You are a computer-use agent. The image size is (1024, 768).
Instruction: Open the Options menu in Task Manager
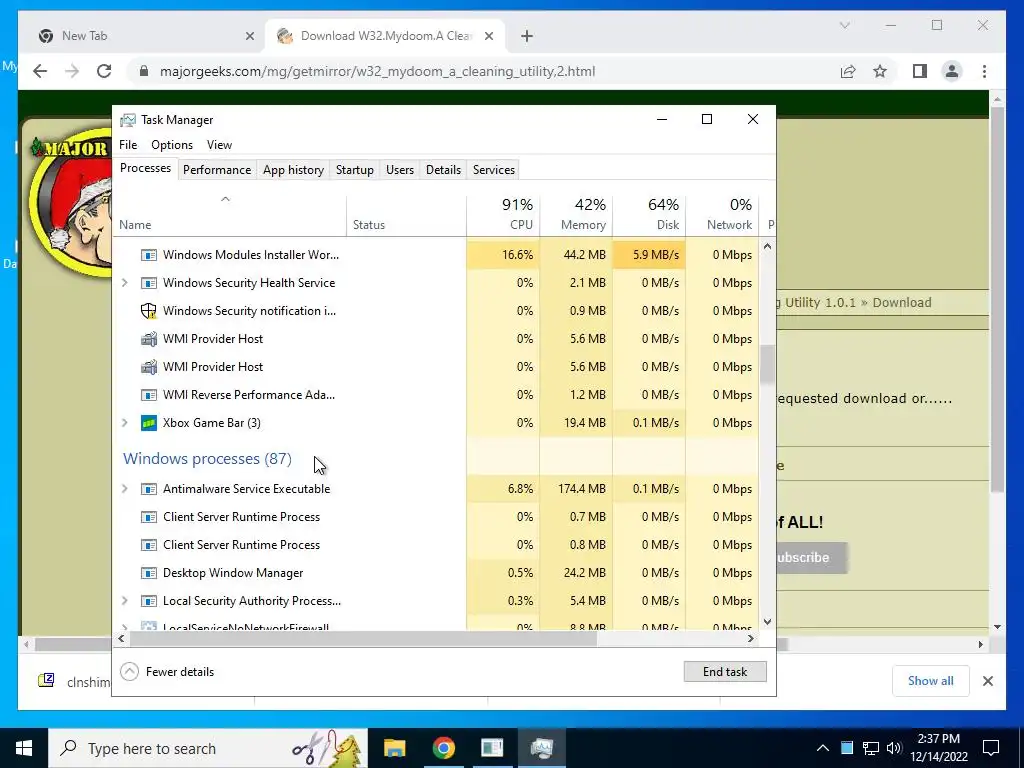pos(172,145)
